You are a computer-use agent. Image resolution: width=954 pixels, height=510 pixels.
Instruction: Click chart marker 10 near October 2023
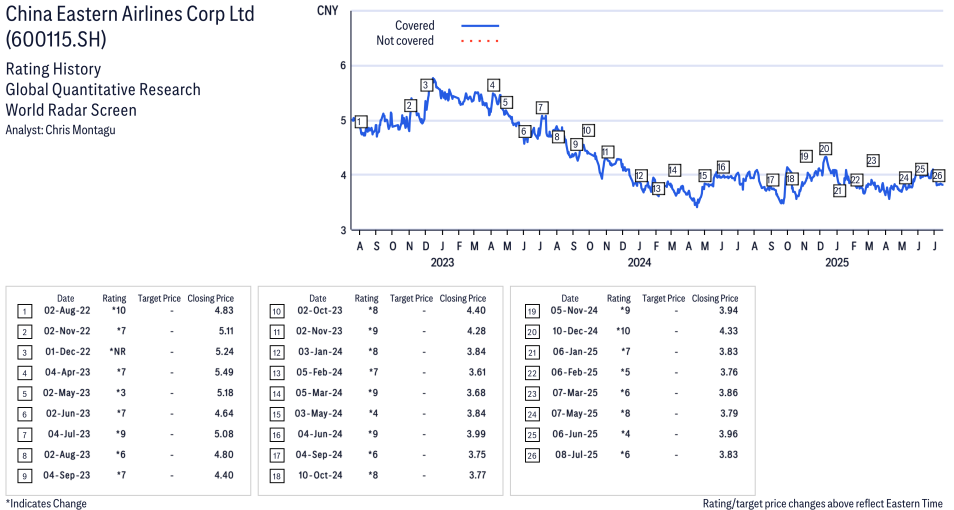point(587,130)
